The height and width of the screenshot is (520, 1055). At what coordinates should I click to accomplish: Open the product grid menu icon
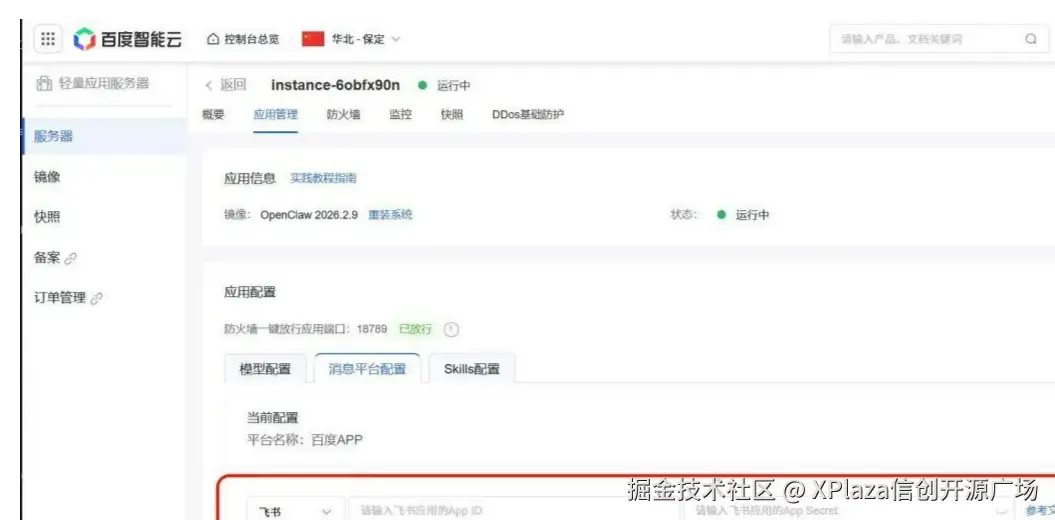(48, 39)
